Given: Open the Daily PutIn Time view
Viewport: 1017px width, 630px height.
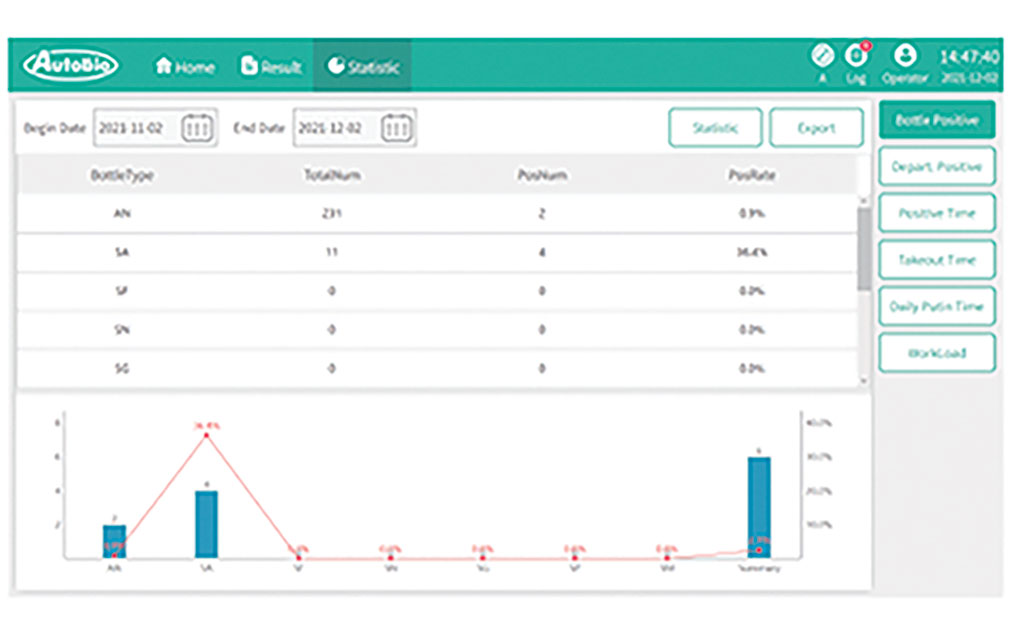Looking at the screenshot, I should [x=937, y=306].
